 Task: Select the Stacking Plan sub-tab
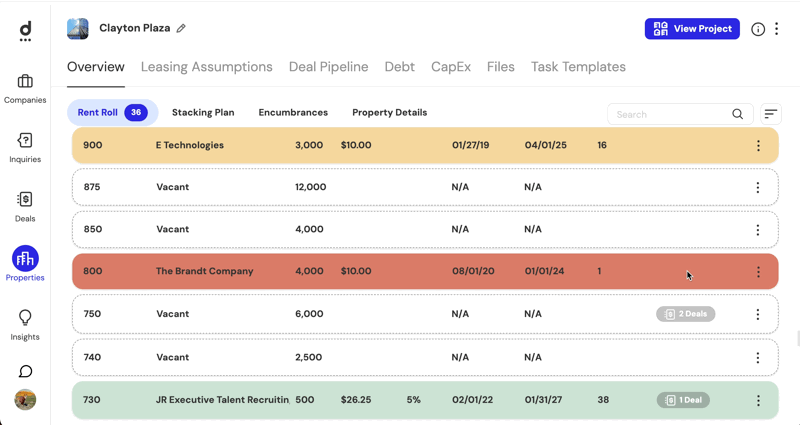203,112
